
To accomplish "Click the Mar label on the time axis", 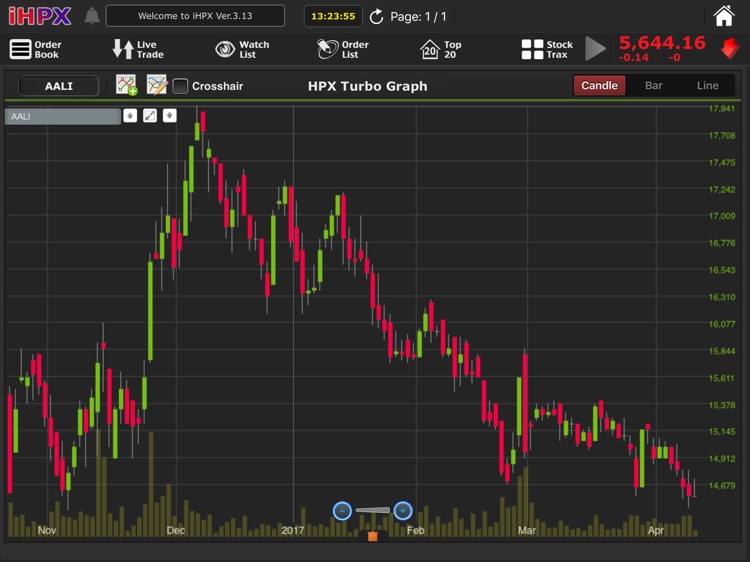I will (527, 530).
